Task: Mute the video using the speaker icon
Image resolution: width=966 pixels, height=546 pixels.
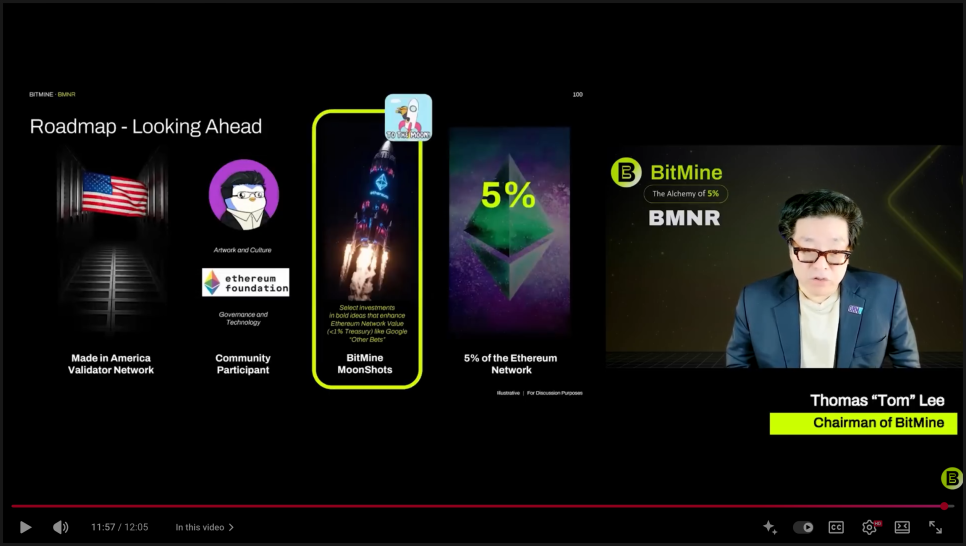Action: click(60, 527)
